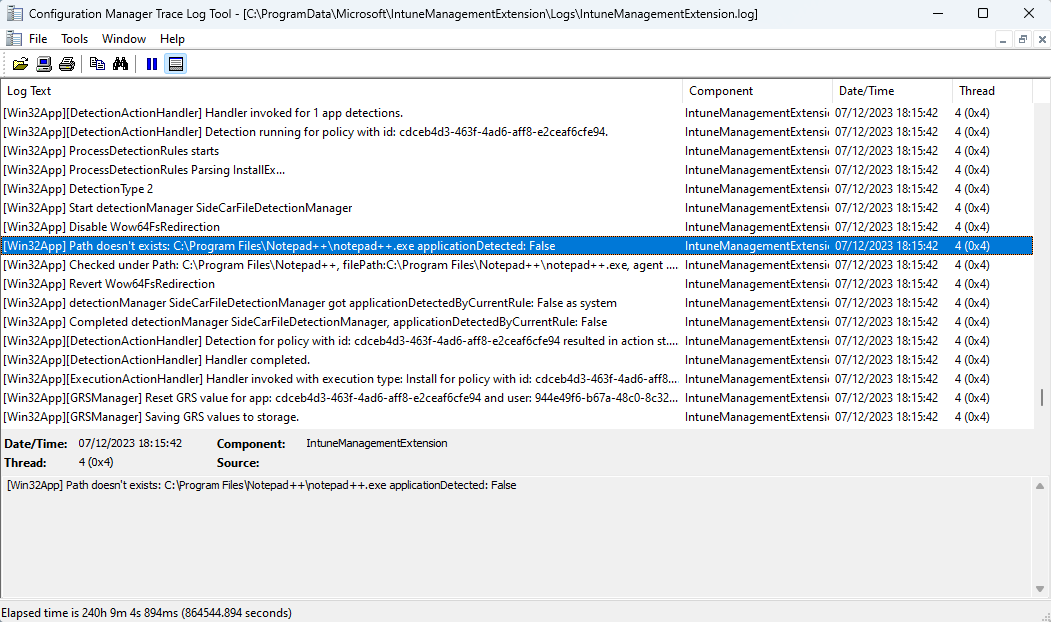Click the child window icon beside the menus

pos(15,38)
